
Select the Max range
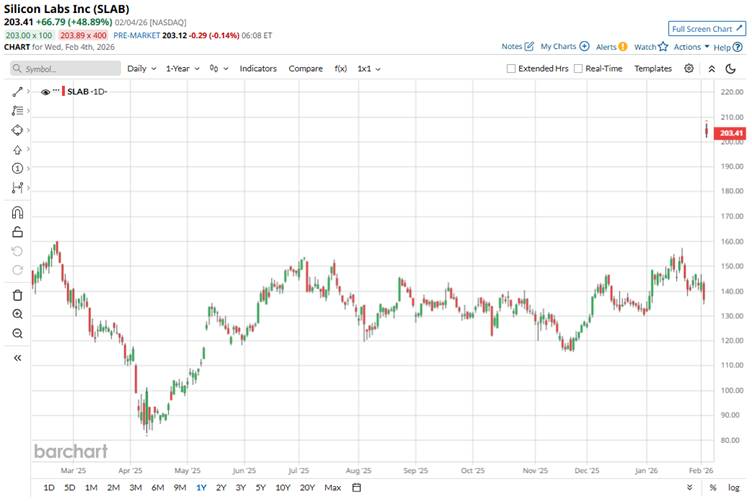coord(332,488)
